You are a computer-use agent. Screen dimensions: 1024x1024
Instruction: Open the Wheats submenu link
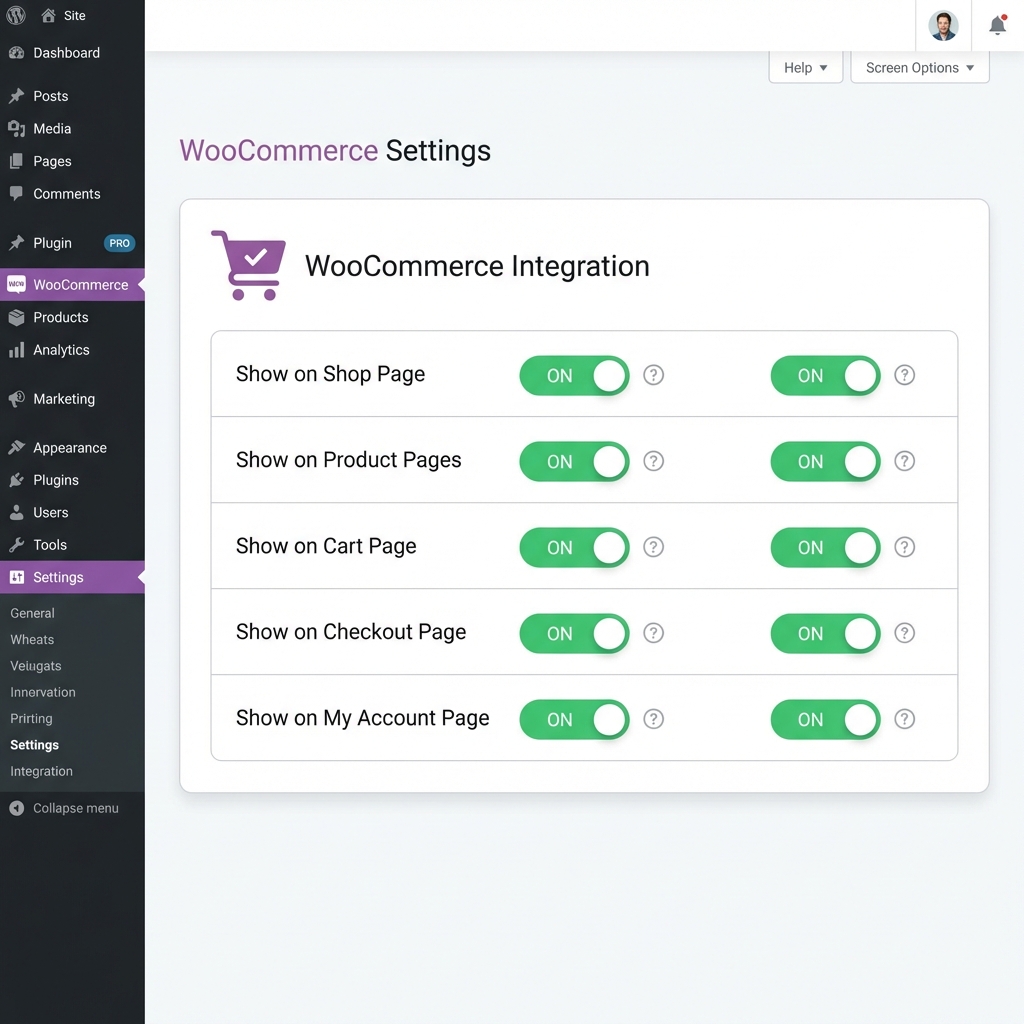[x=32, y=639]
